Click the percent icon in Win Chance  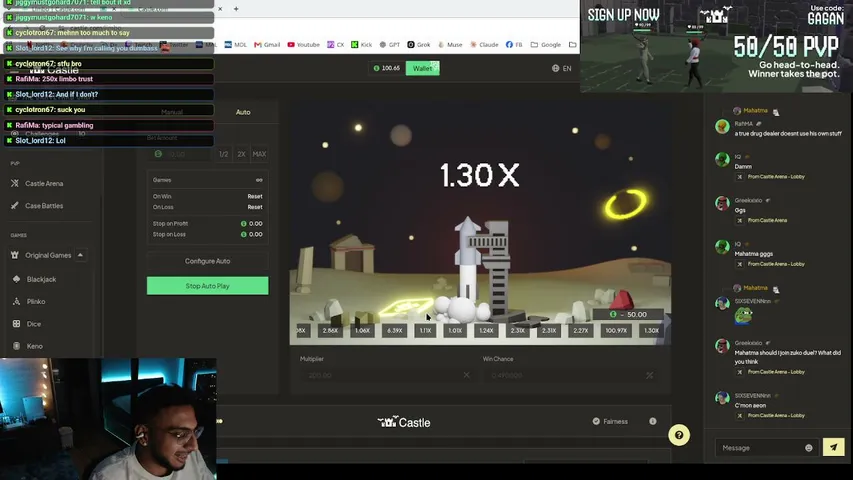click(x=649, y=376)
